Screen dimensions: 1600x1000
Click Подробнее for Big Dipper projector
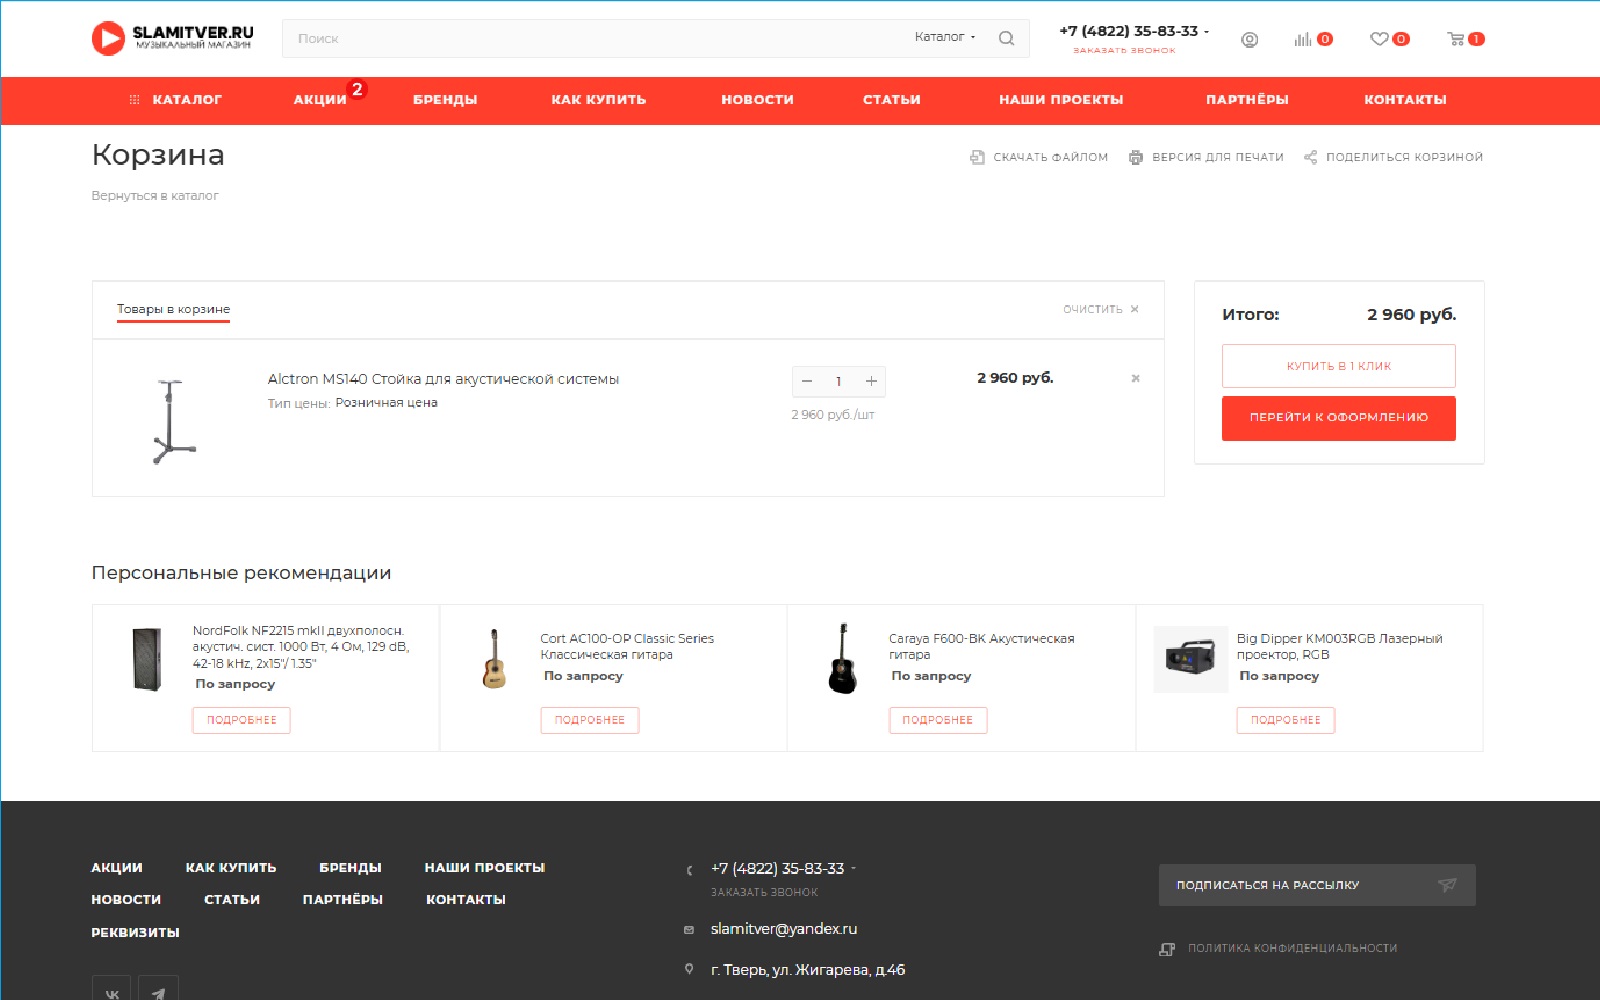click(1286, 720)
